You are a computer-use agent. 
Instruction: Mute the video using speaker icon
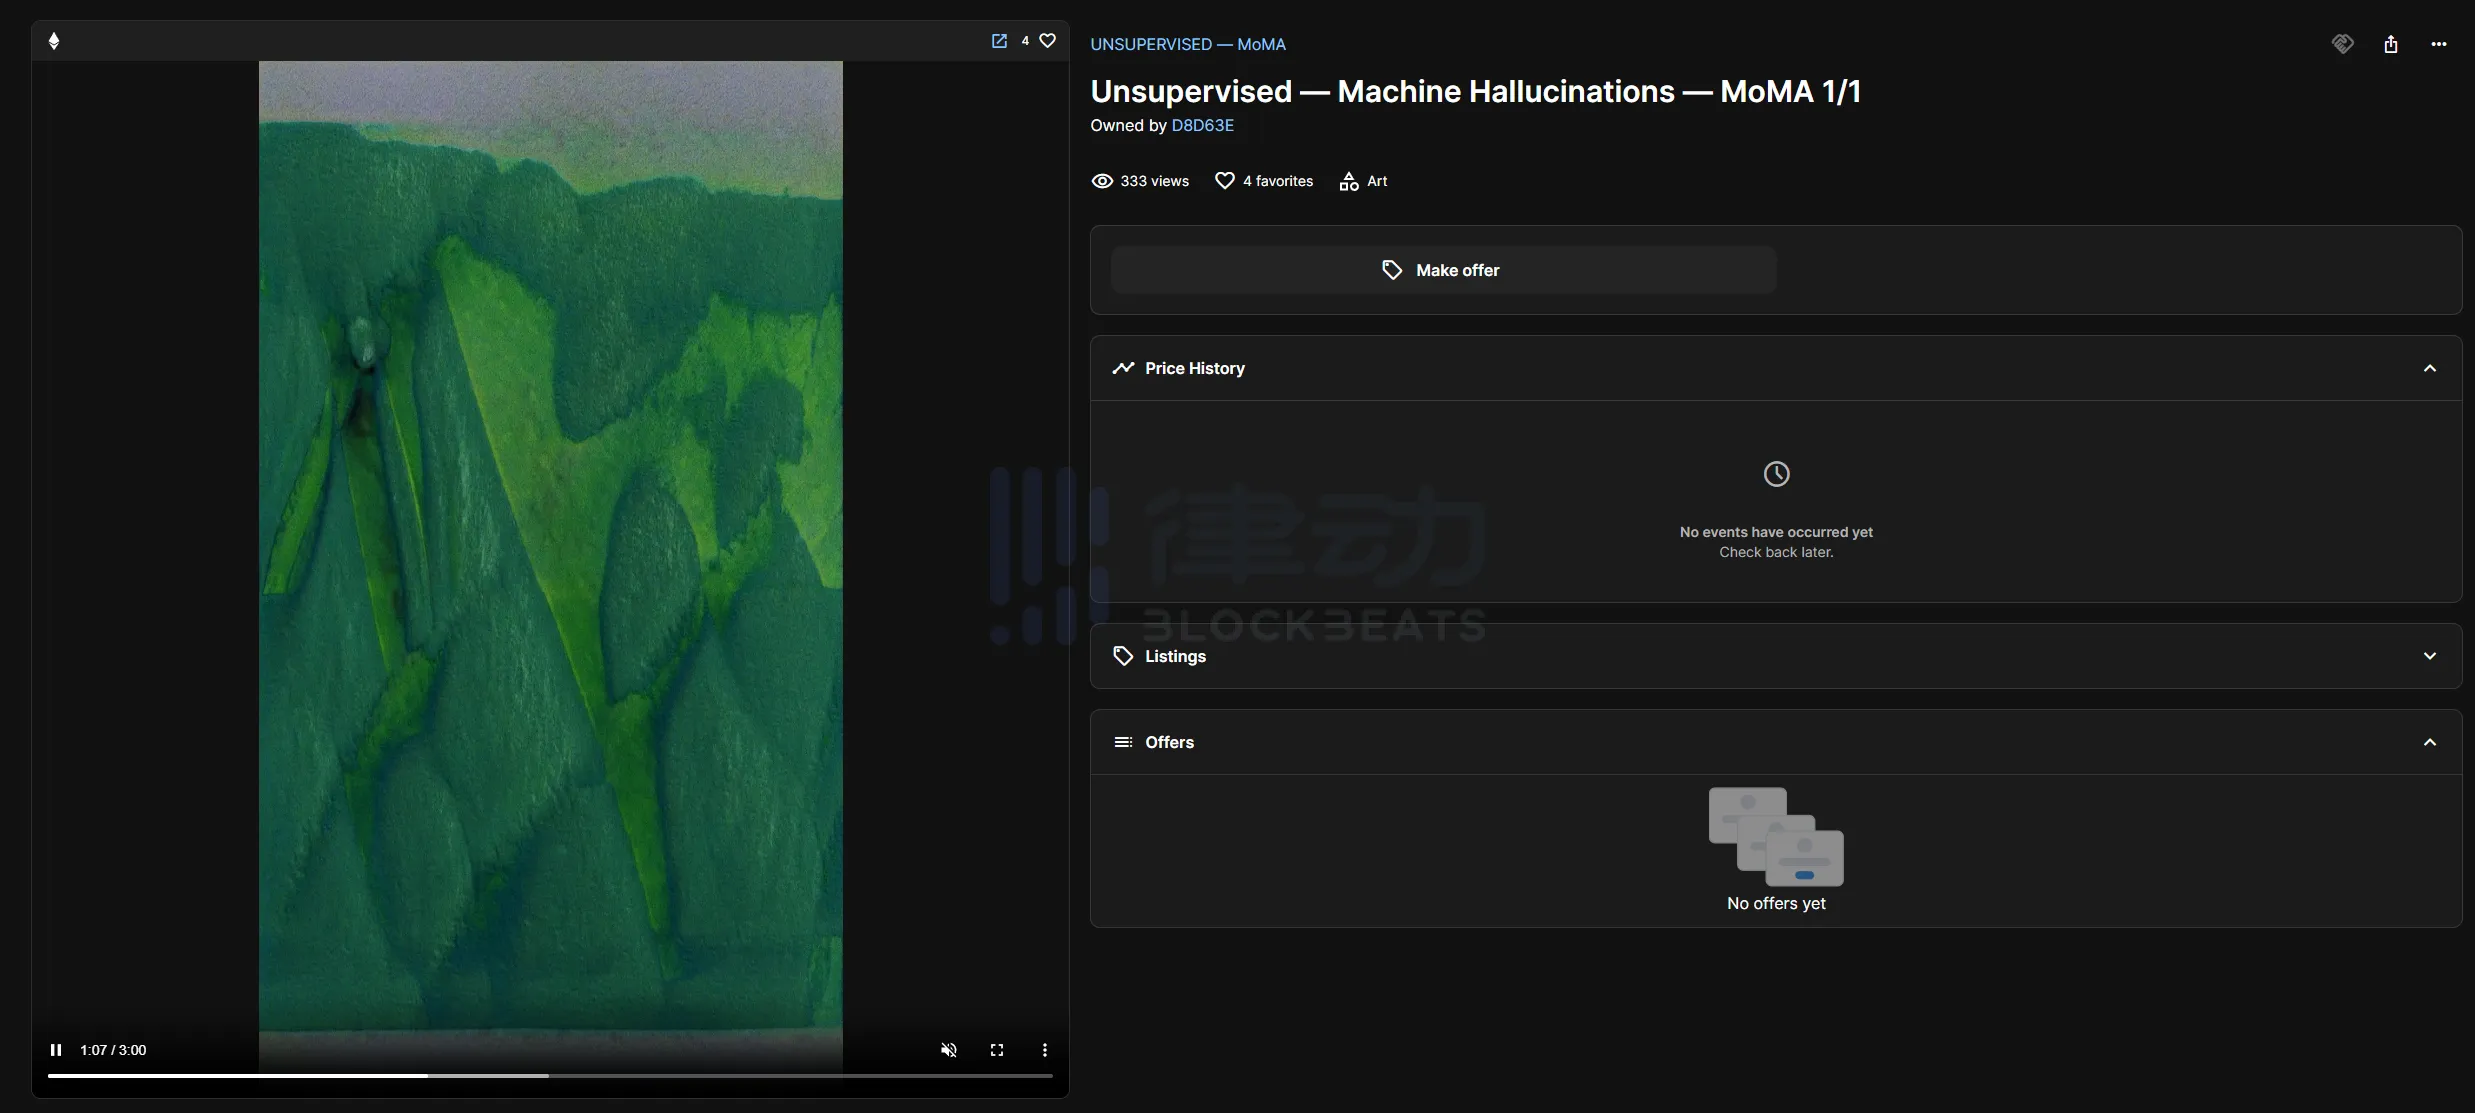(x=947, y=1048)
